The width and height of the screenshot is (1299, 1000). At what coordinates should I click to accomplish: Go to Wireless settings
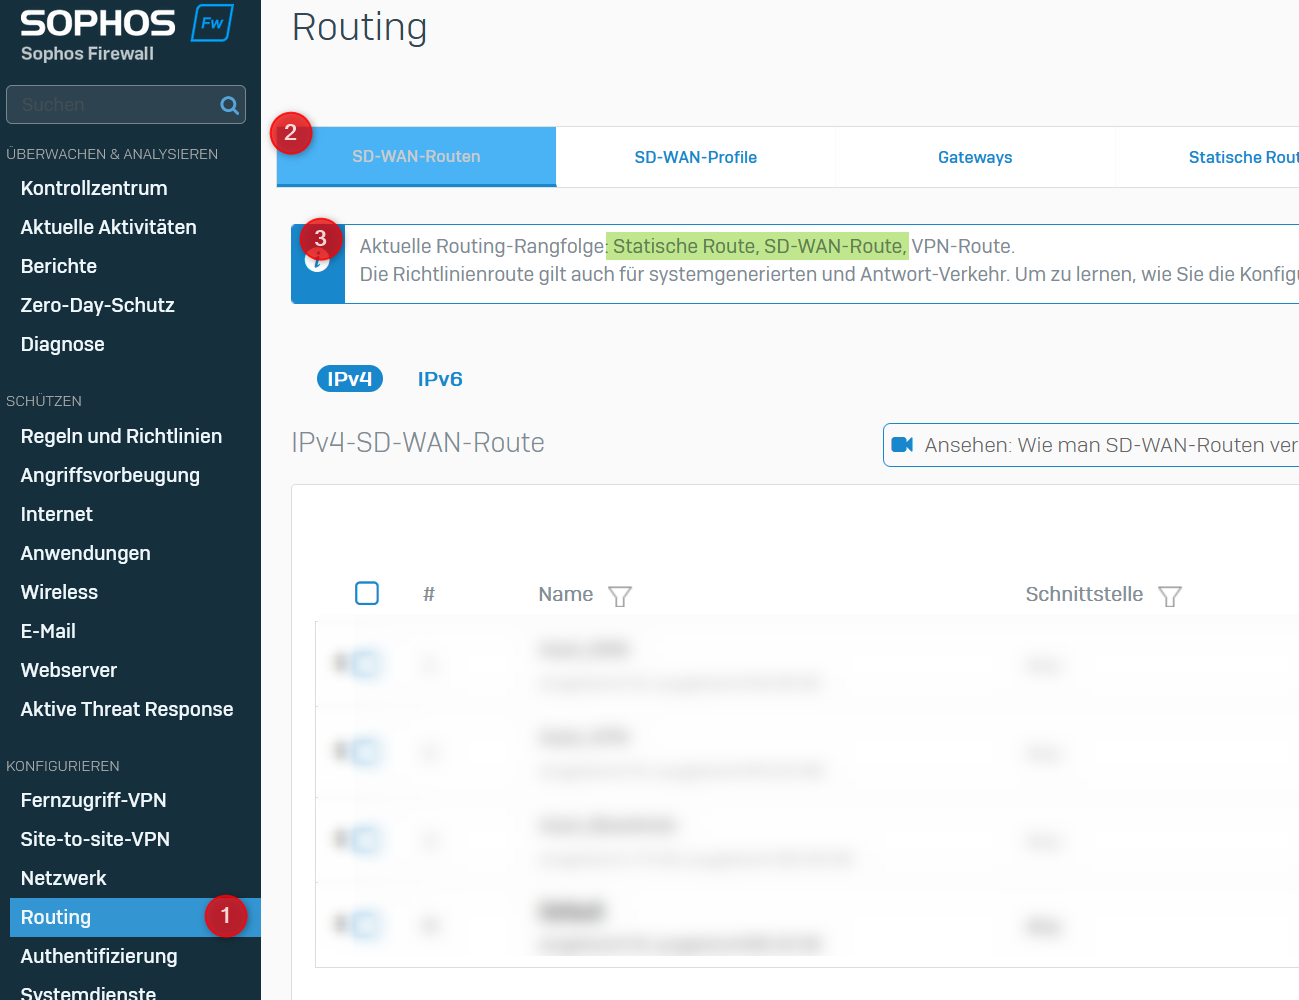click(59, 592)
